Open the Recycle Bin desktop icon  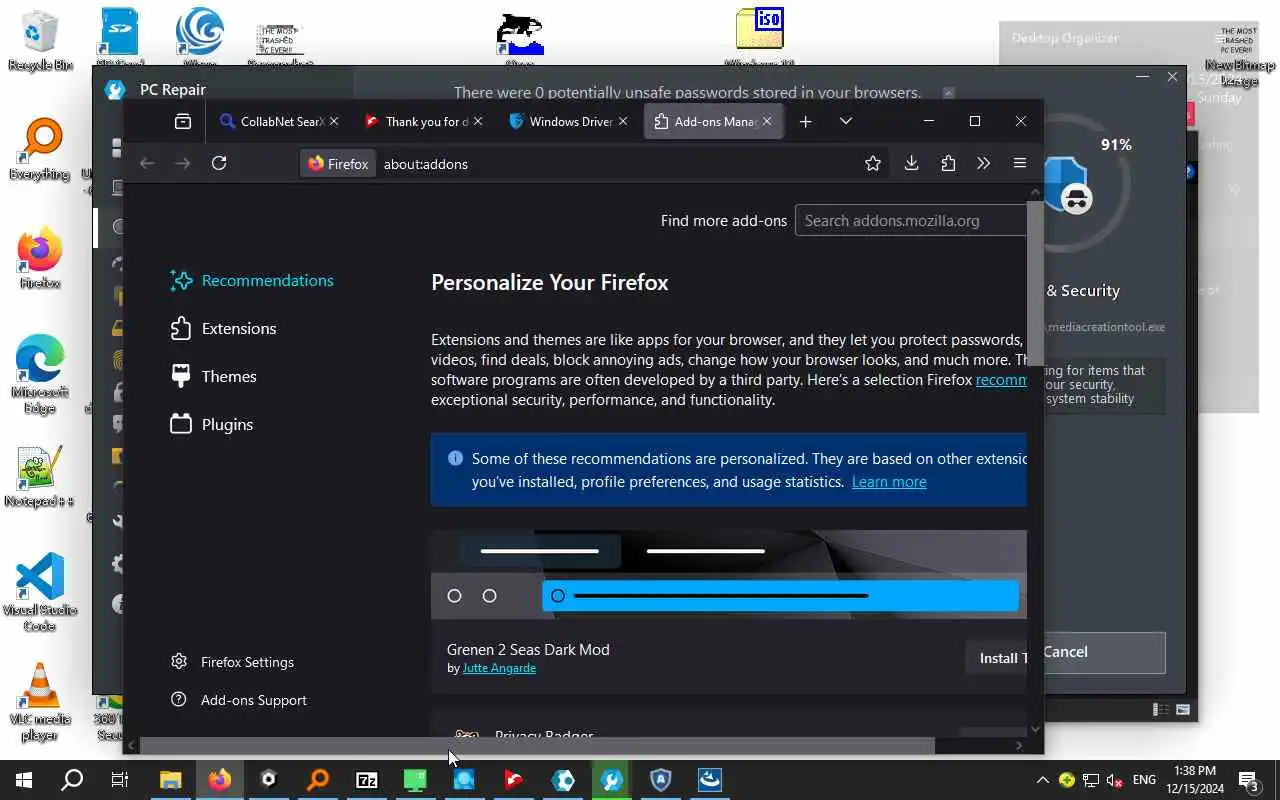point(40,42)
